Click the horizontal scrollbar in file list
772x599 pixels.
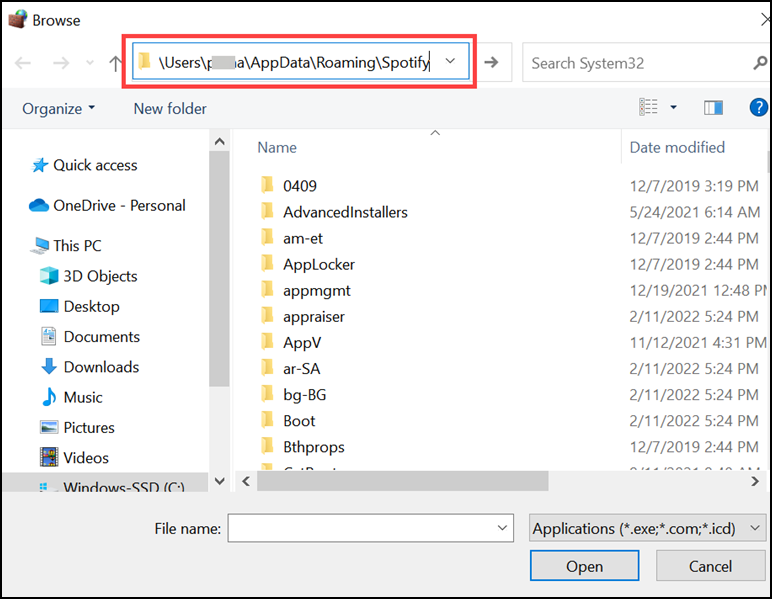coord(402,481)
